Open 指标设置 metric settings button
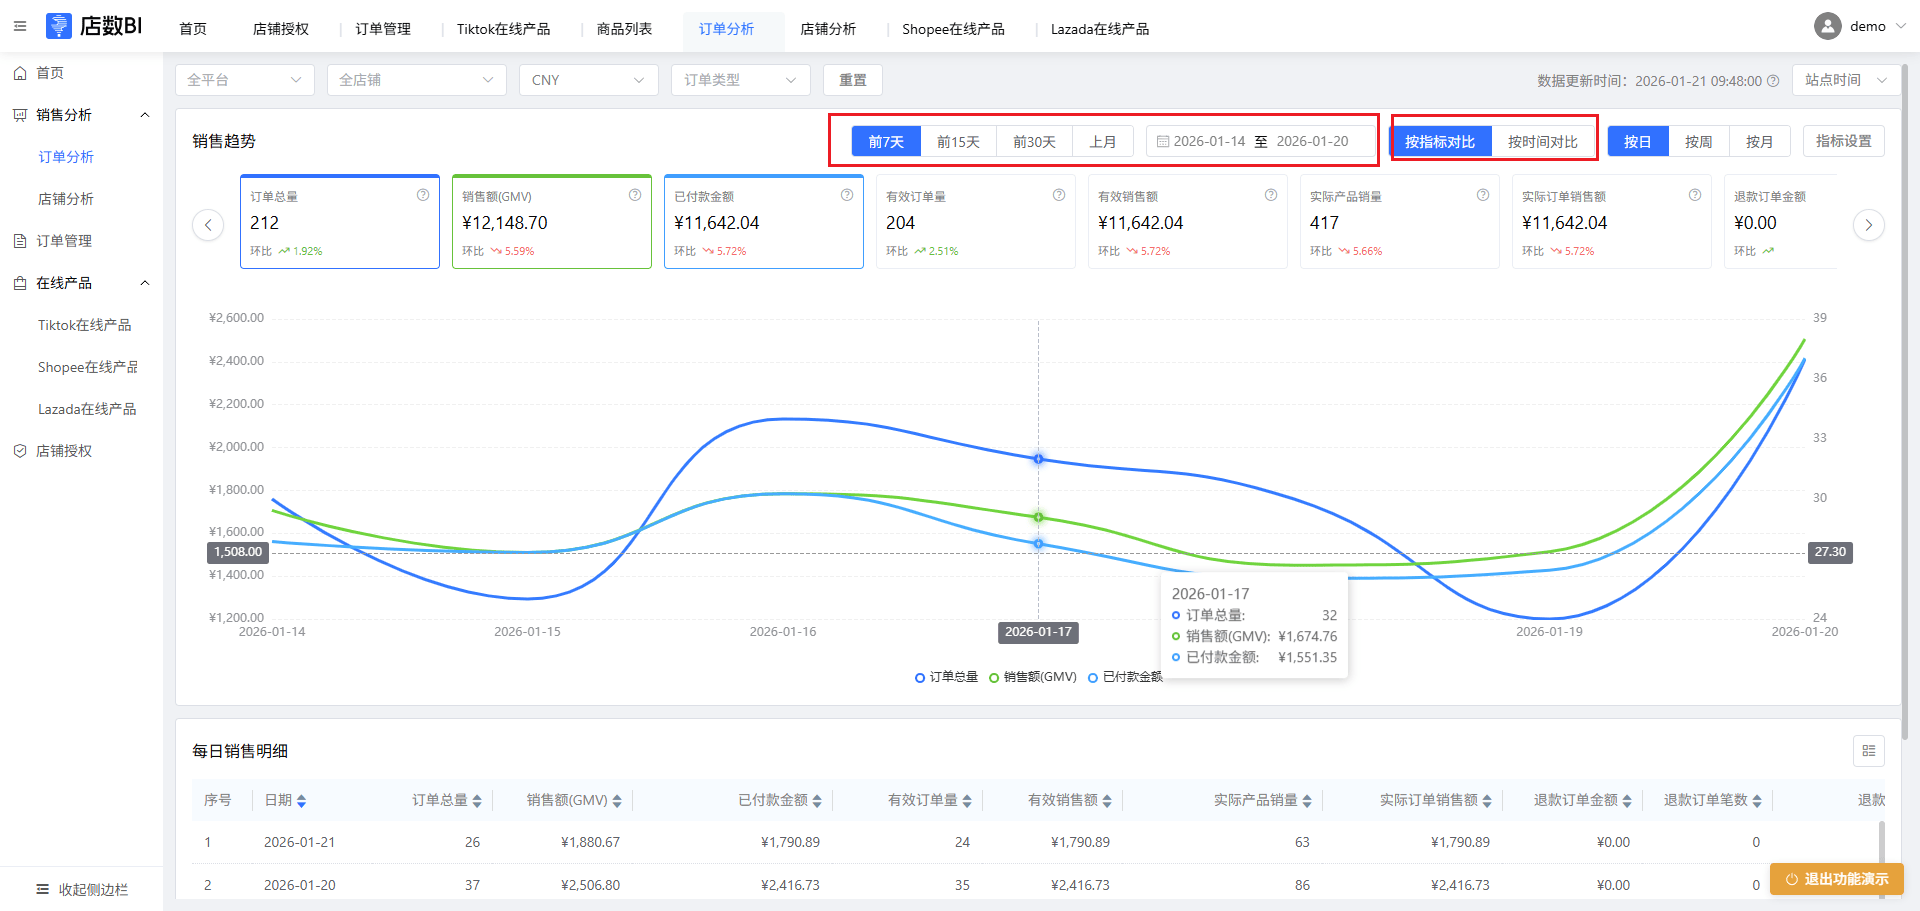The width and height of the screenshot is (1920, 911). (1843, 142)
